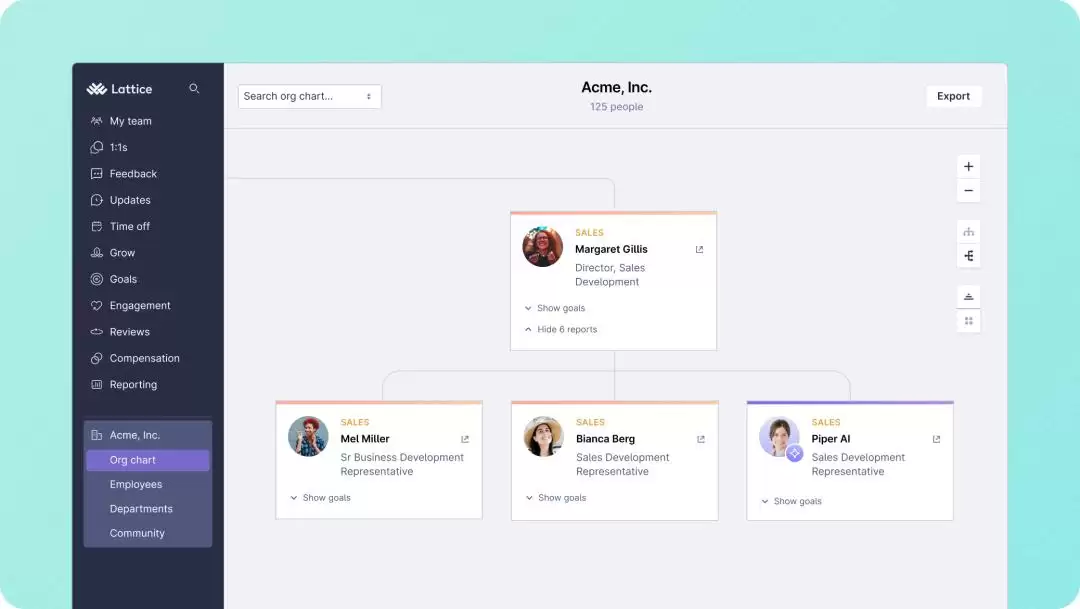The width and height of the screenshot is (1080, 609).
Task: Click the search magnifier icon in sidebar
Action: pos(194,88)
